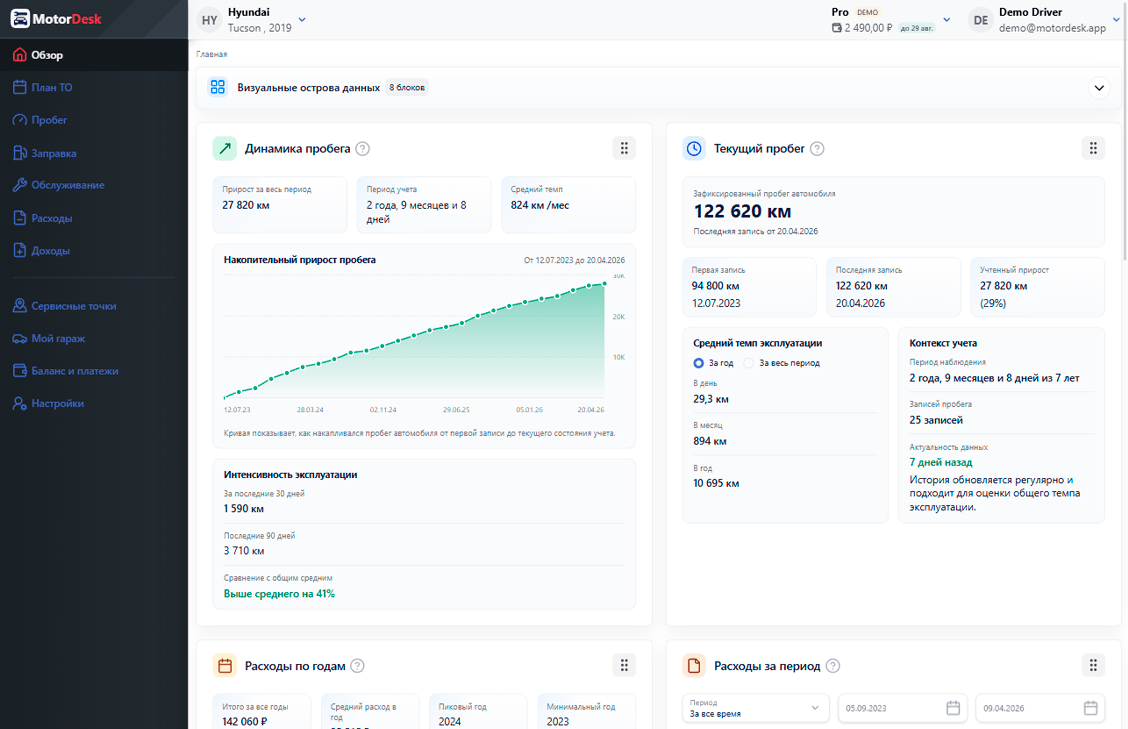Viewport: 1128px width, 729px height.
Task: Click the help icon beside Динамика пробега
Action: click(363, 149)
